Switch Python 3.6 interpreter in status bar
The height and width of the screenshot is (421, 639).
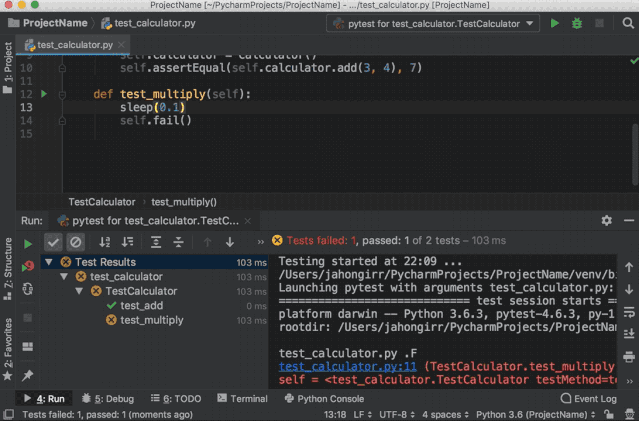point(535,415)
